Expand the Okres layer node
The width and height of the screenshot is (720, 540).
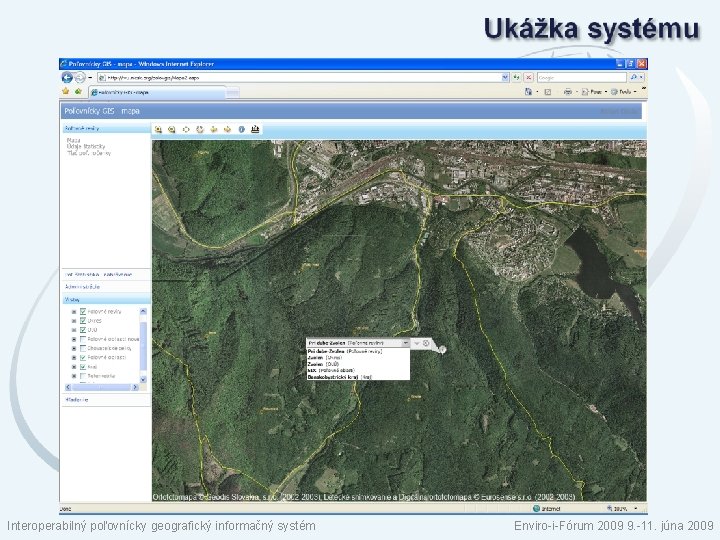[74, 321]
